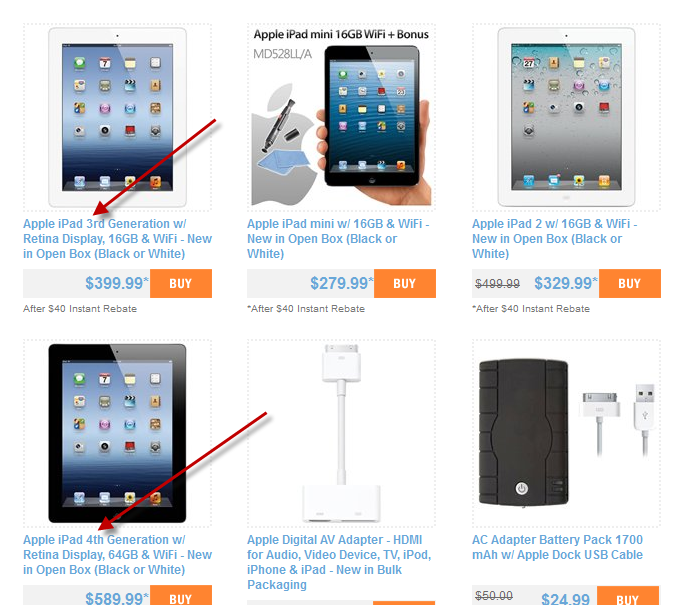The image size is (681, 605).
Task: Follow the Apple iPad 2 w/ 16GB title link
Action: (x=555, y=238)
